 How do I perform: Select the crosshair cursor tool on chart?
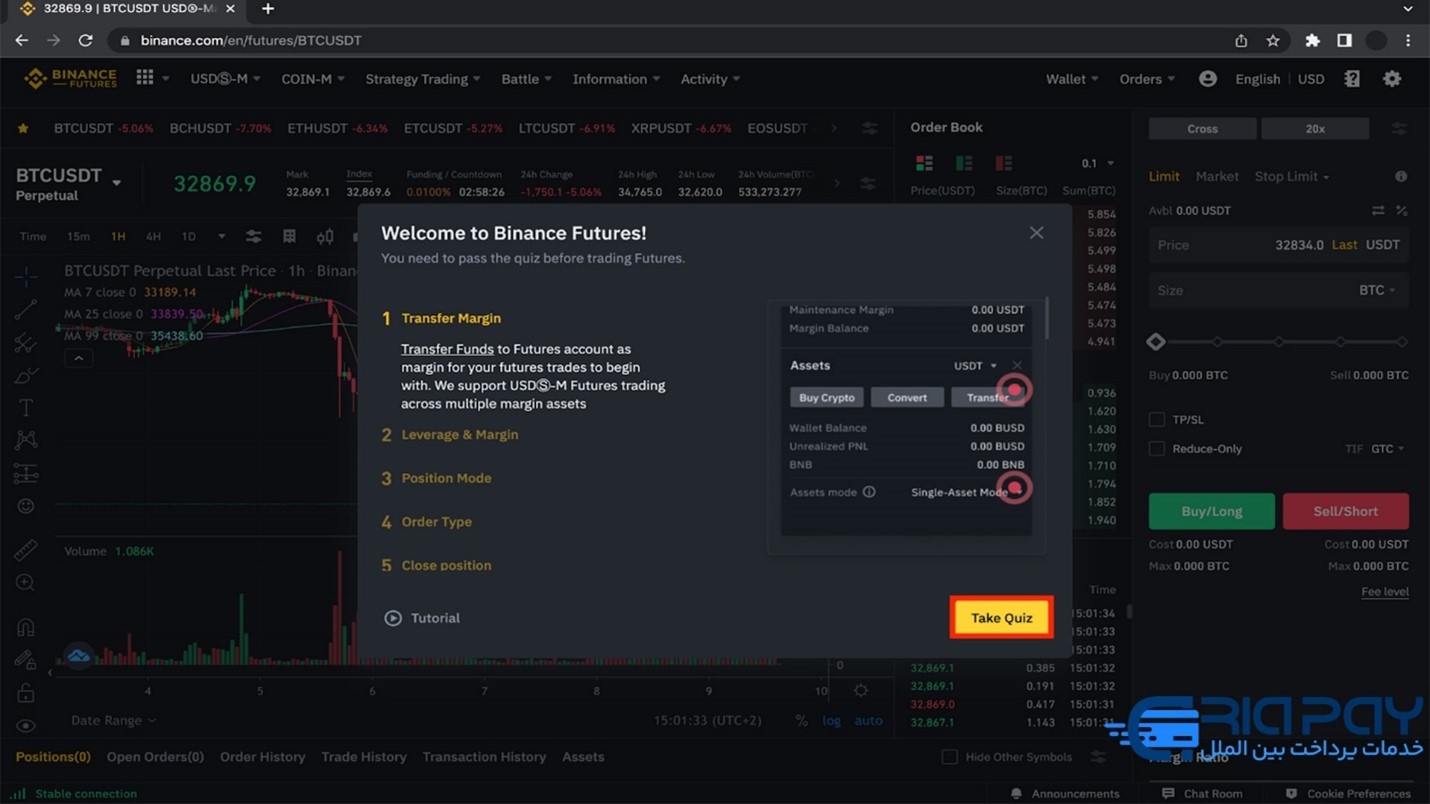[x=26, y=277]
